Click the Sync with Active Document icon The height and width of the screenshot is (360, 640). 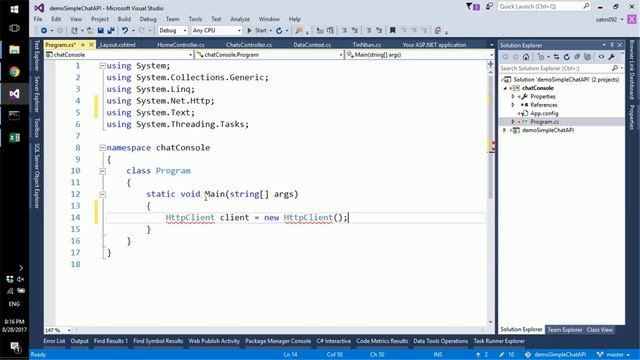[x=556, y=57]
